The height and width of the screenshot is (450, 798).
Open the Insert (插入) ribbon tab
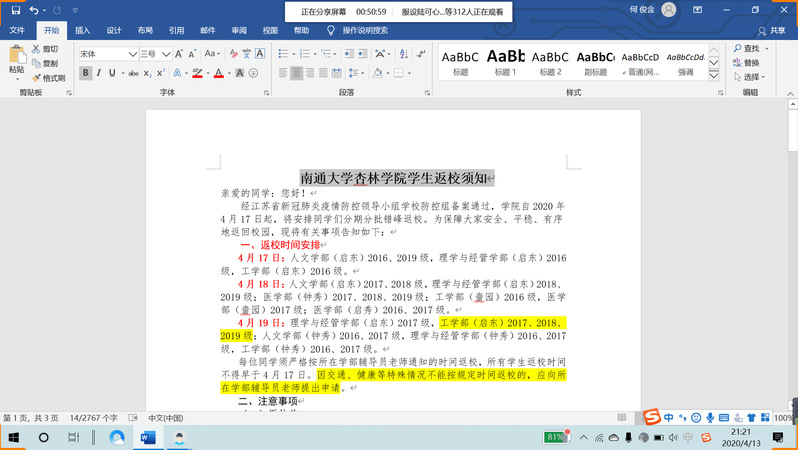tap(82, 30)
